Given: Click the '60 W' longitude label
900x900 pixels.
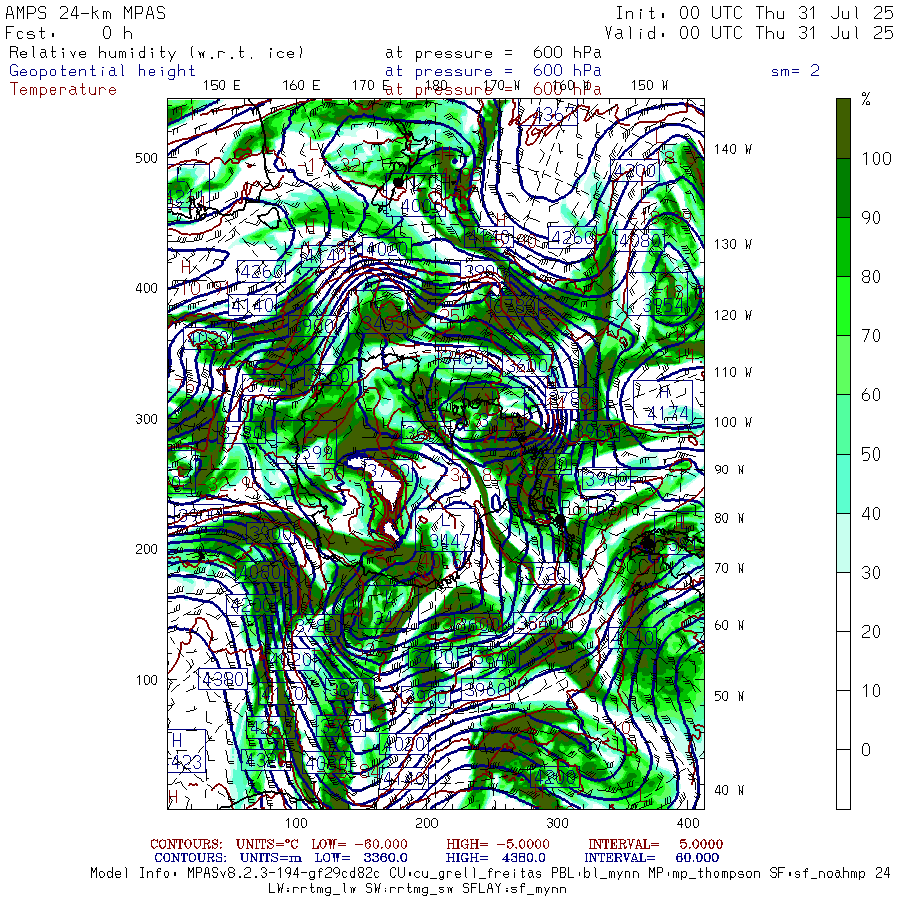Looking at the screenshot, I should (729, 625).
